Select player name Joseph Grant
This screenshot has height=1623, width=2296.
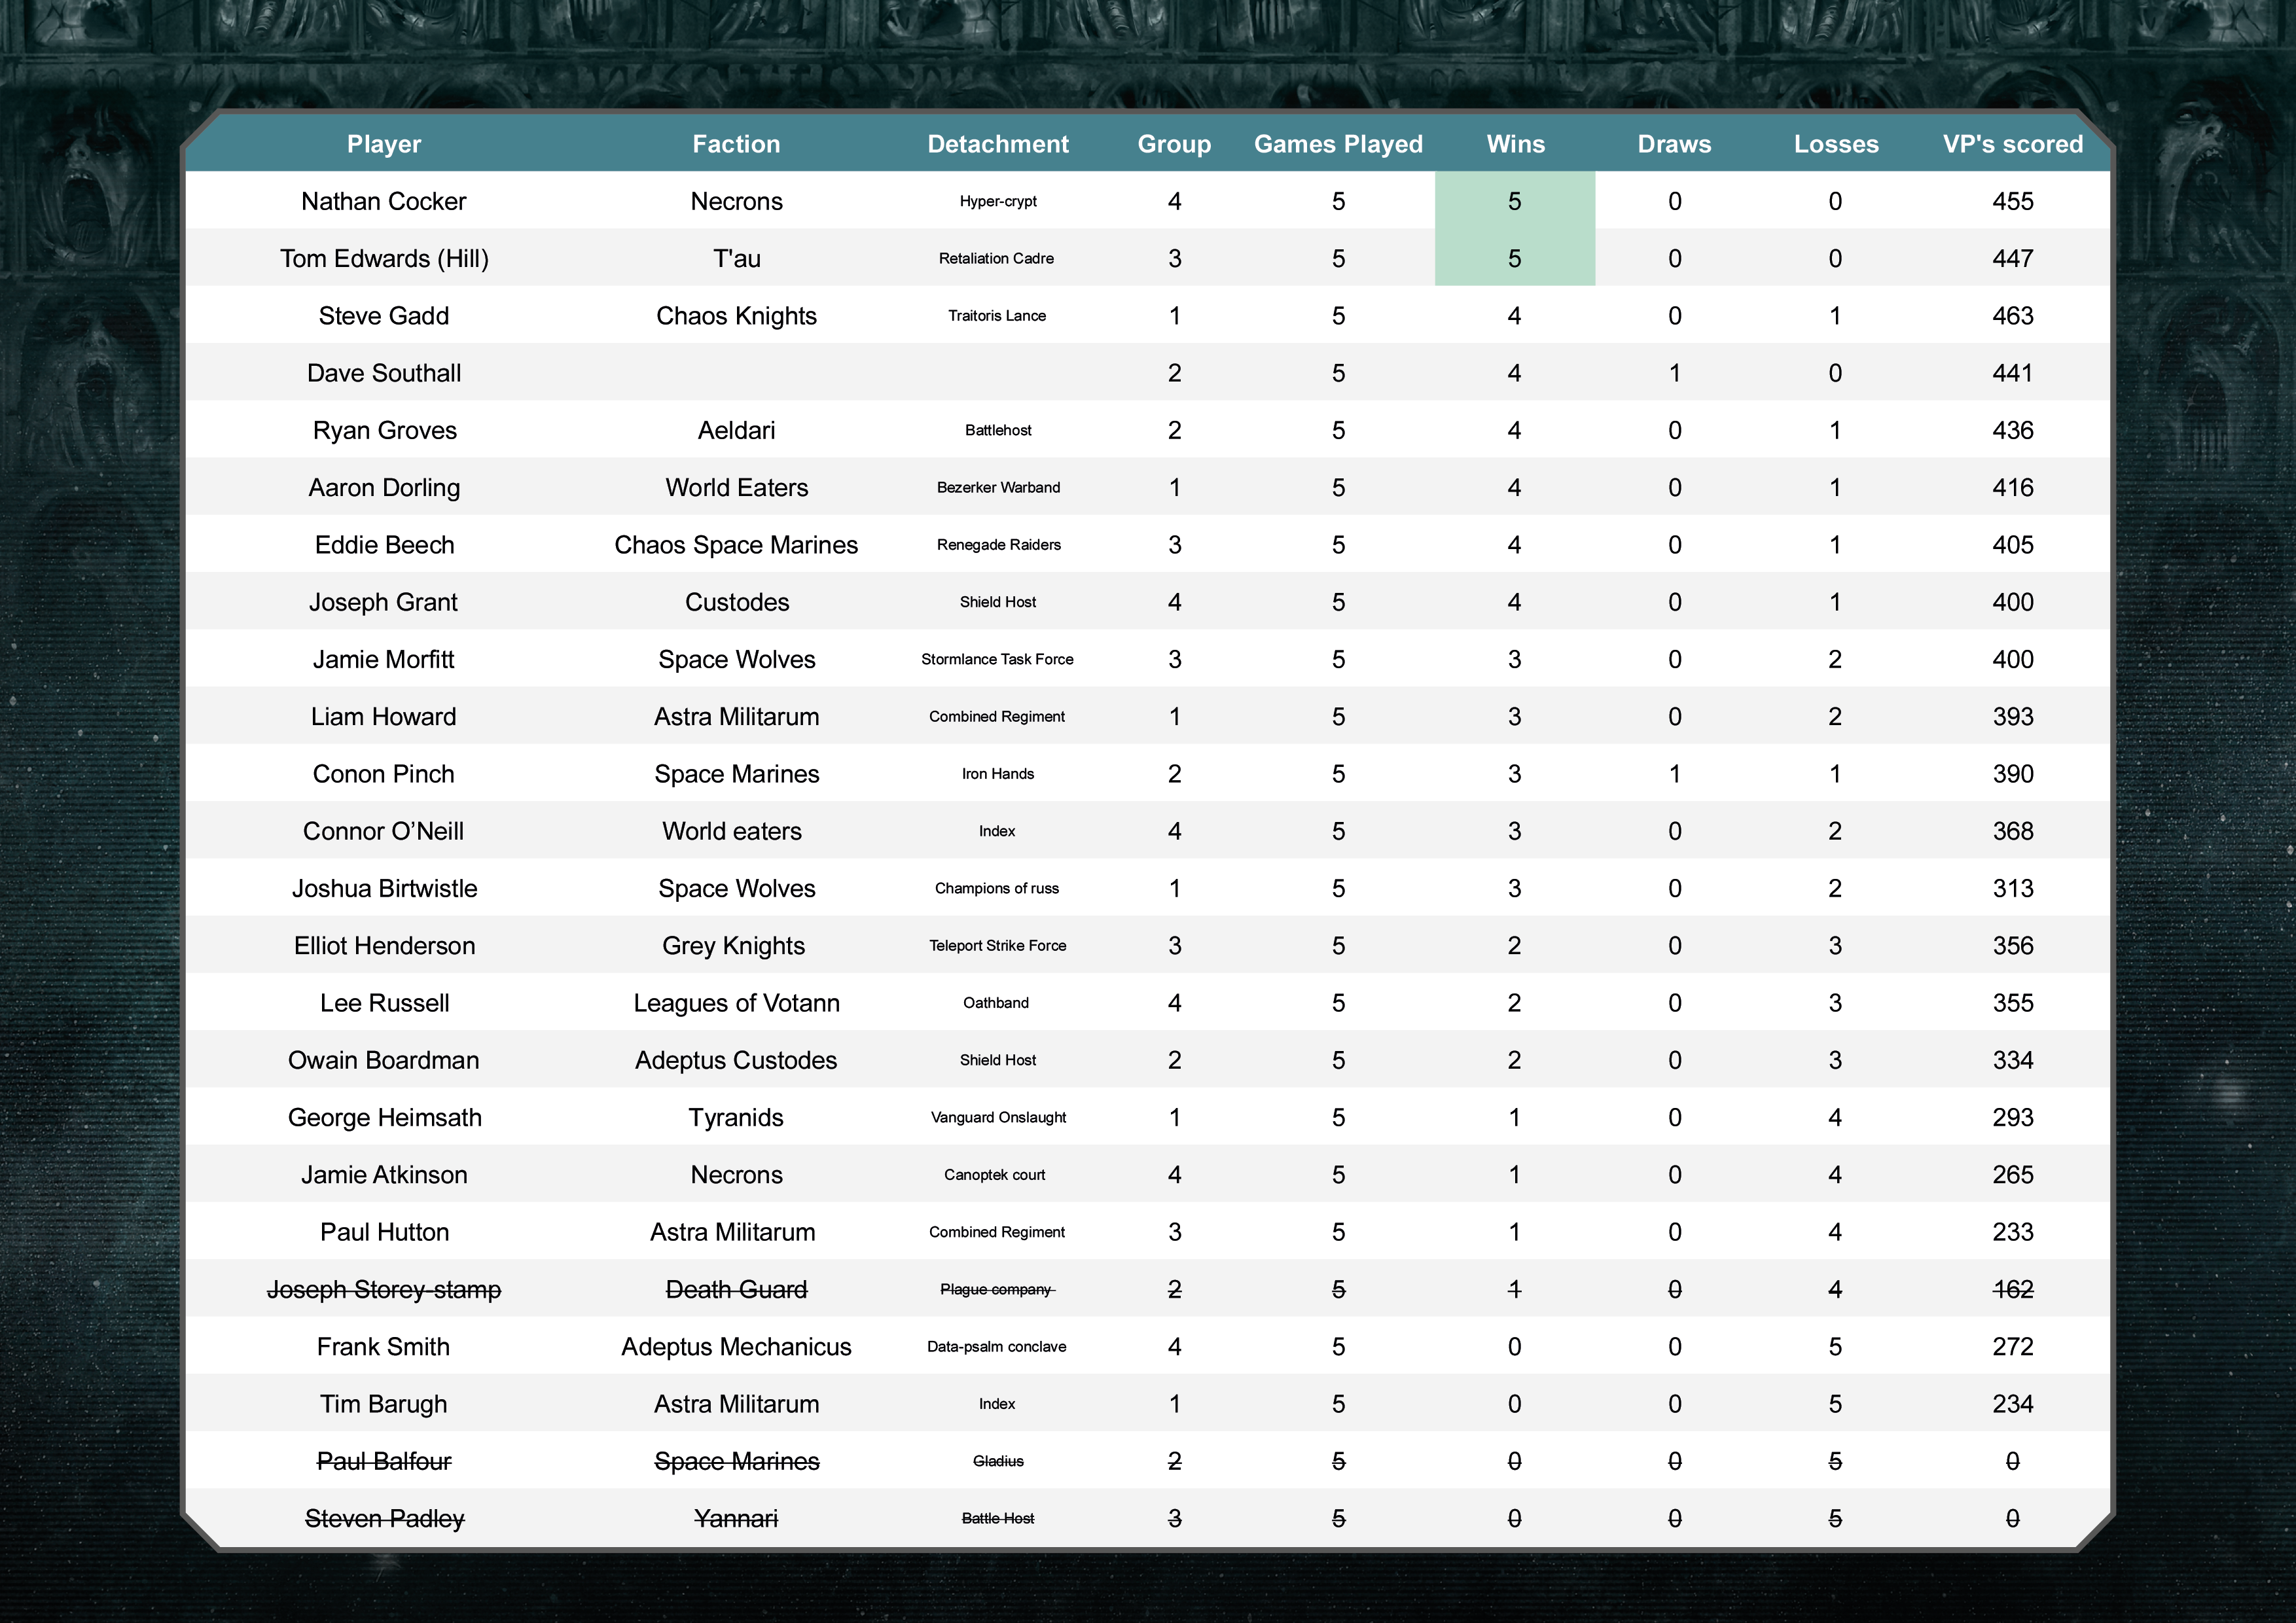coord(384,602)
